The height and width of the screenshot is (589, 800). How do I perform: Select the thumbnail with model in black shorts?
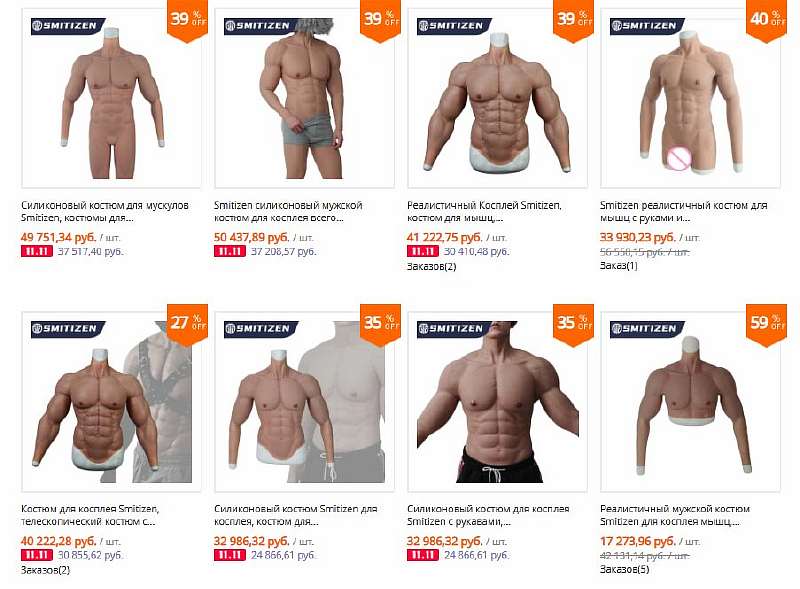[497, 402]
